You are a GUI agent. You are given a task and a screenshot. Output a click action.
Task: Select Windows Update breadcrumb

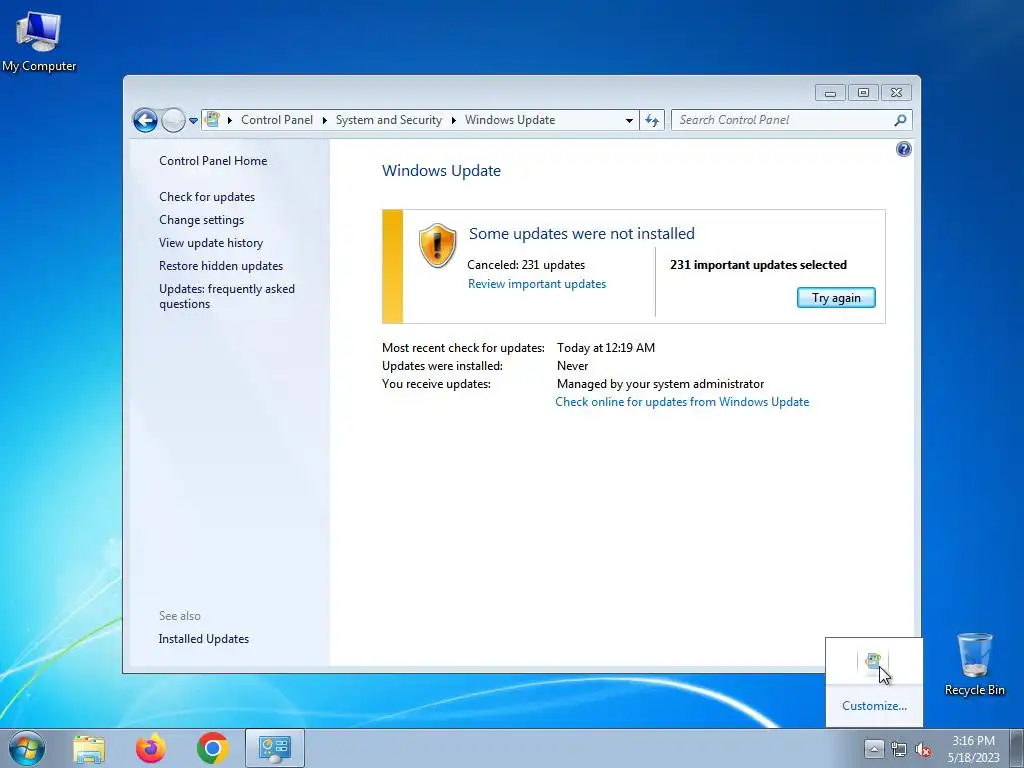click(510, 120)
